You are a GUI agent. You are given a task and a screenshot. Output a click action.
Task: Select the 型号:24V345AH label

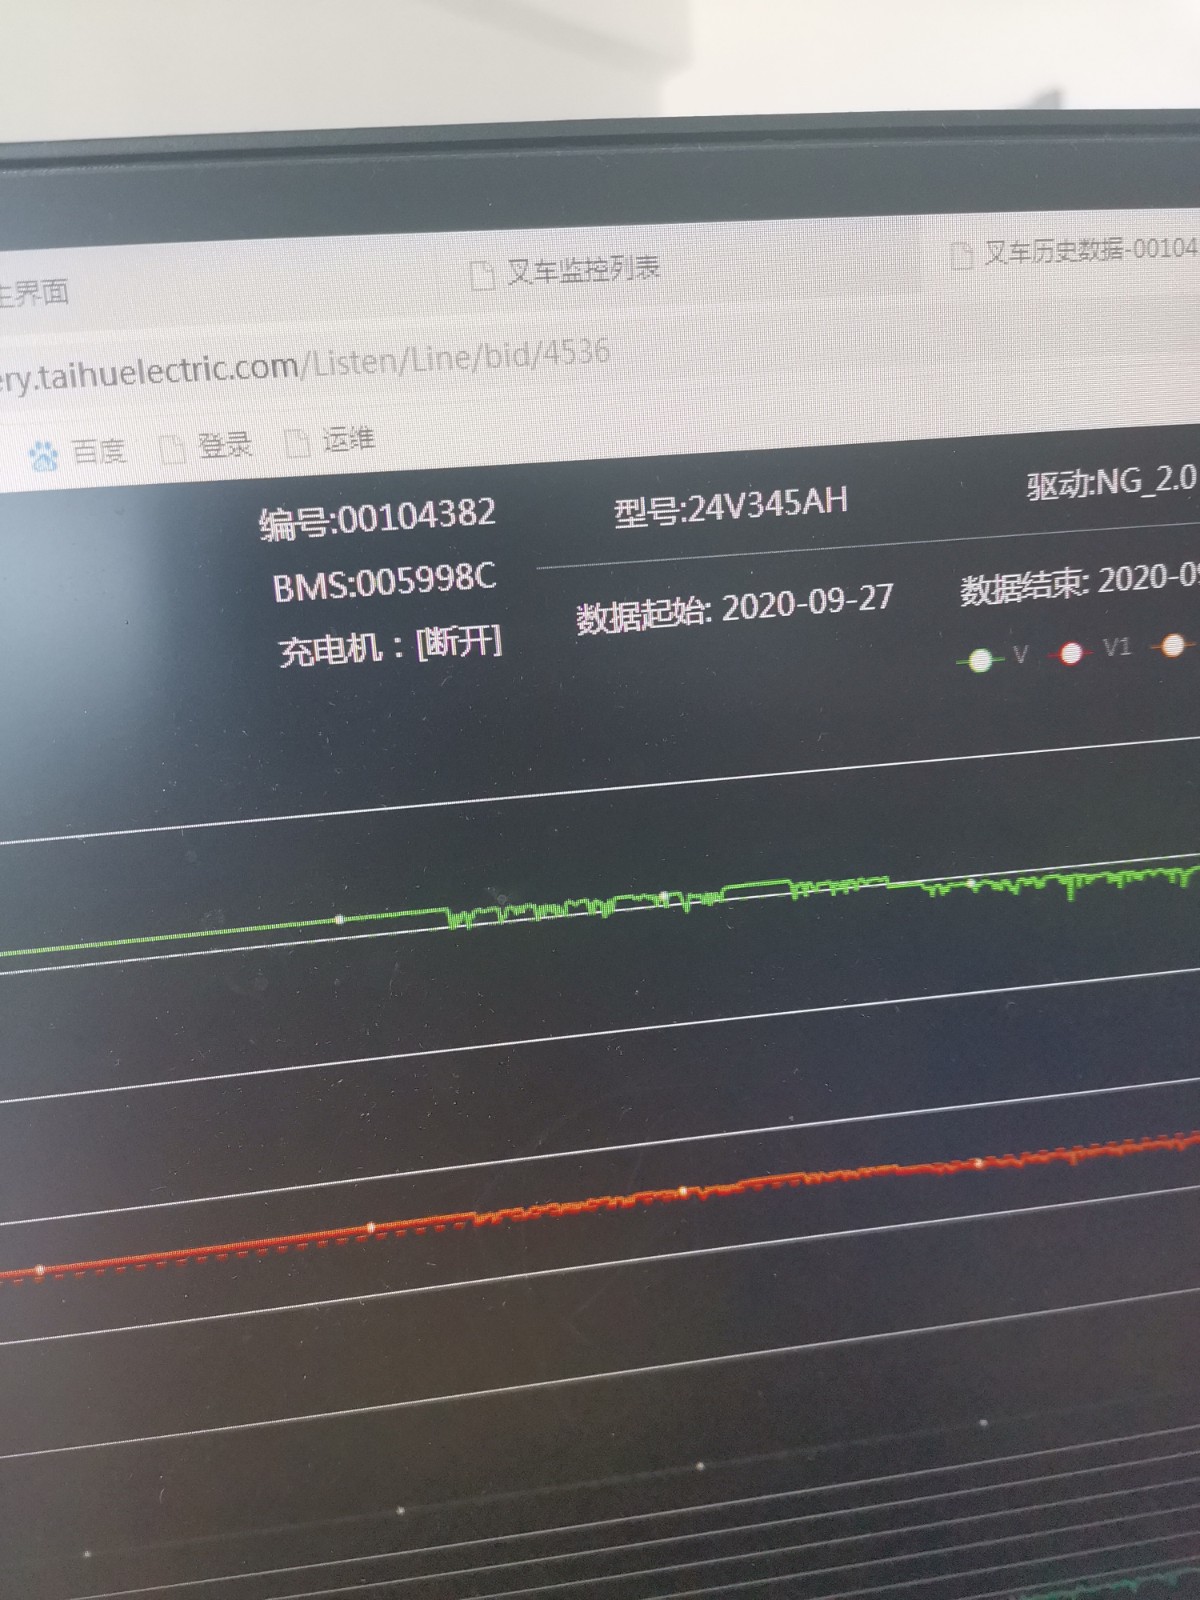[x=731, y=506]
